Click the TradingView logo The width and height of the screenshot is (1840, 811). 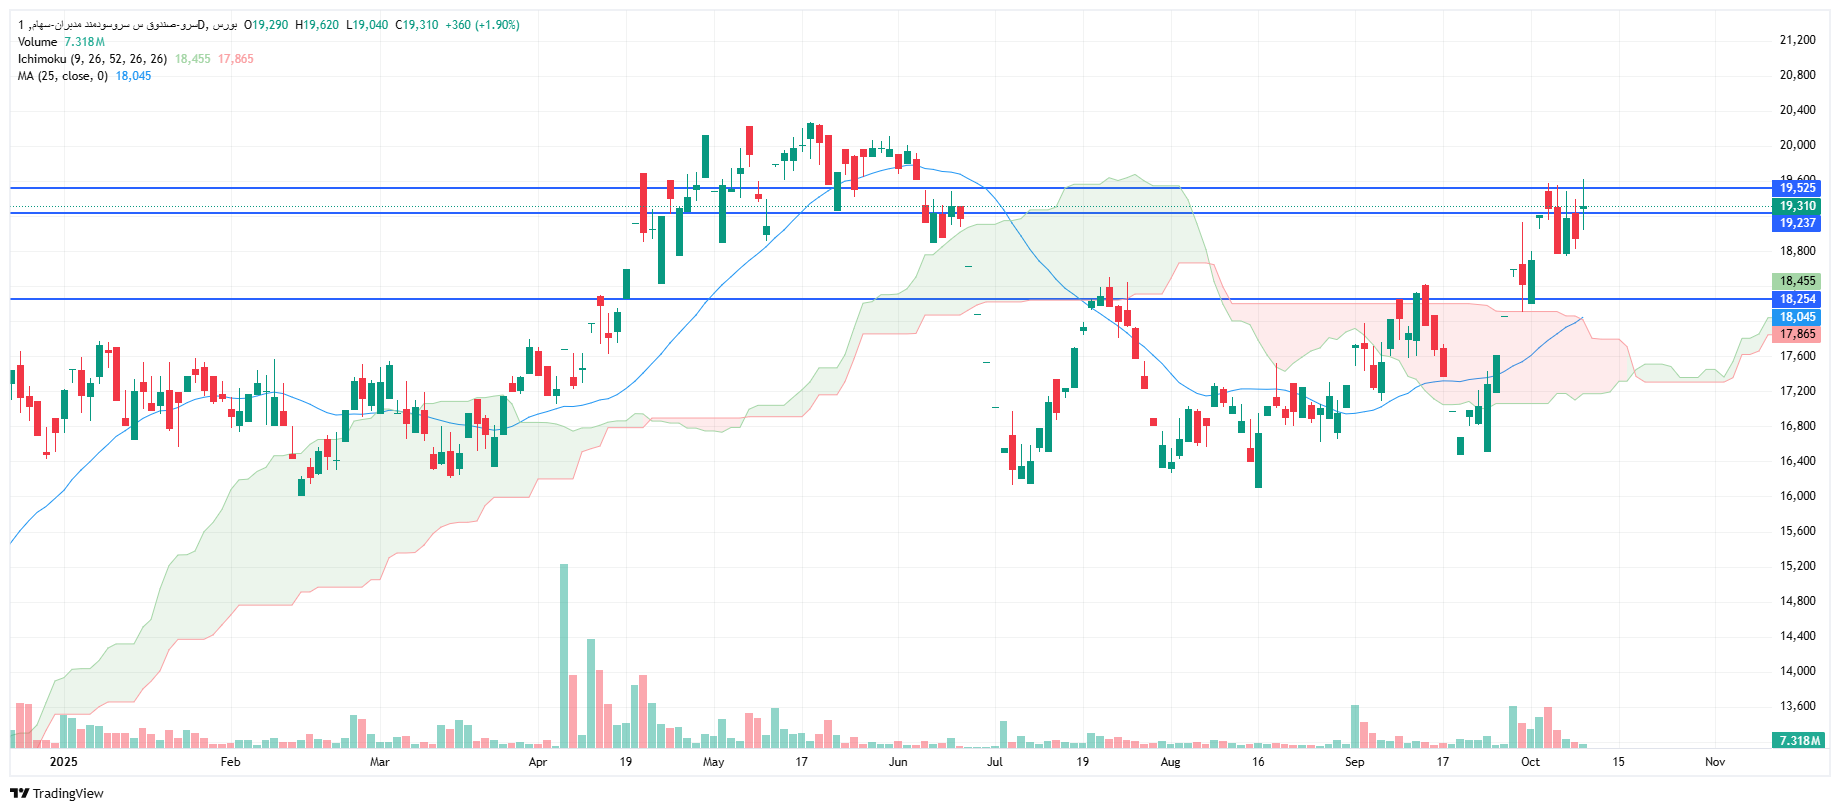click(x=57, y=793)
